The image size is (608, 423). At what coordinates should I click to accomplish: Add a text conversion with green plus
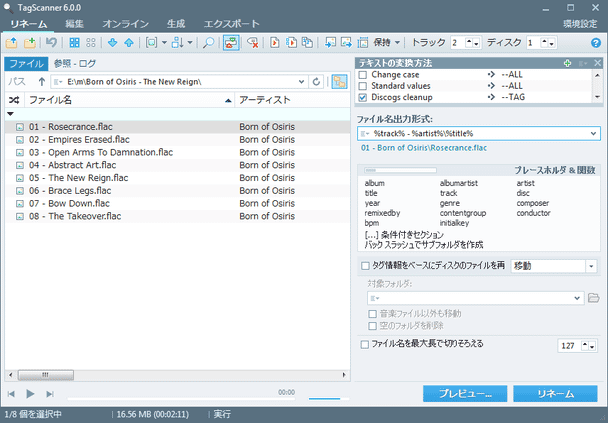(568, 63)
